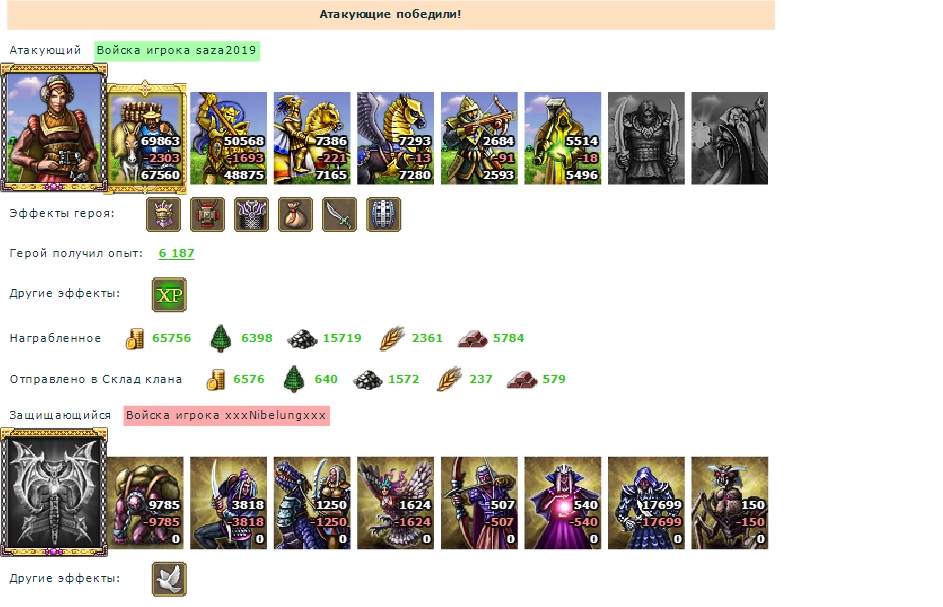Click the red chest armor effect icon
The image size is (943, 607).
click(207, 214)
